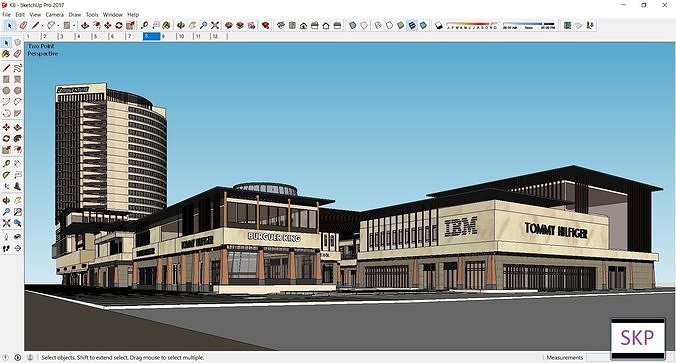Expand the Line tool dropdown arrow
Viewport: 676px width, 363px height.
point(42,26)
